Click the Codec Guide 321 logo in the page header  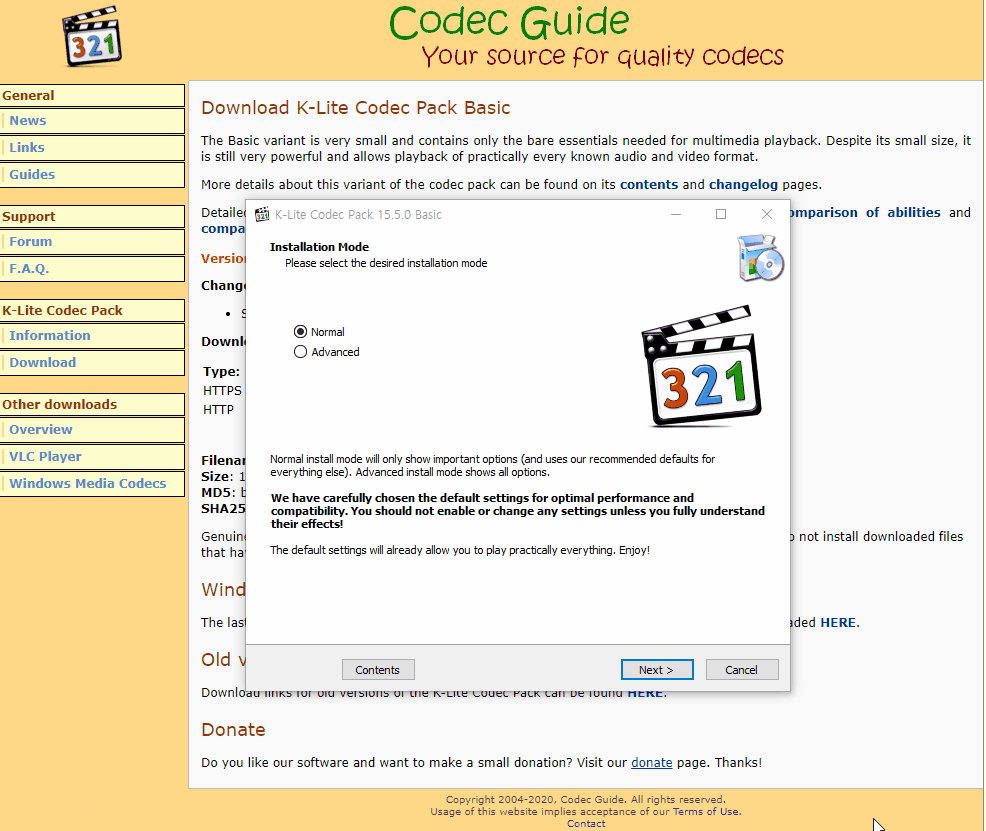pos(92,36)
